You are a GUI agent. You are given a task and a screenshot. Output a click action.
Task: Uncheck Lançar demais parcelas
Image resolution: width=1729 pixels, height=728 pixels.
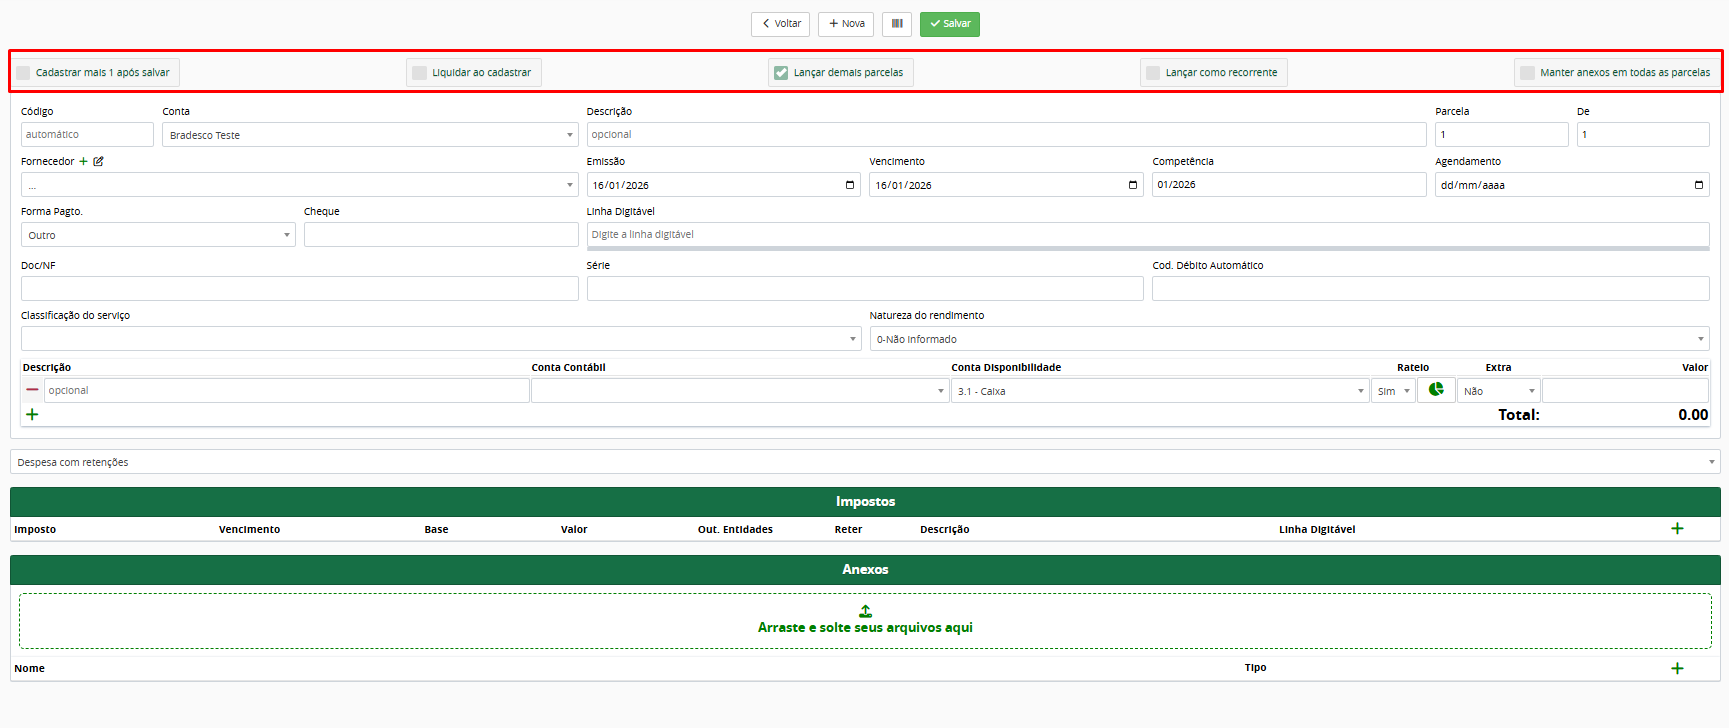pyautogui.click(x=781, y=73)
